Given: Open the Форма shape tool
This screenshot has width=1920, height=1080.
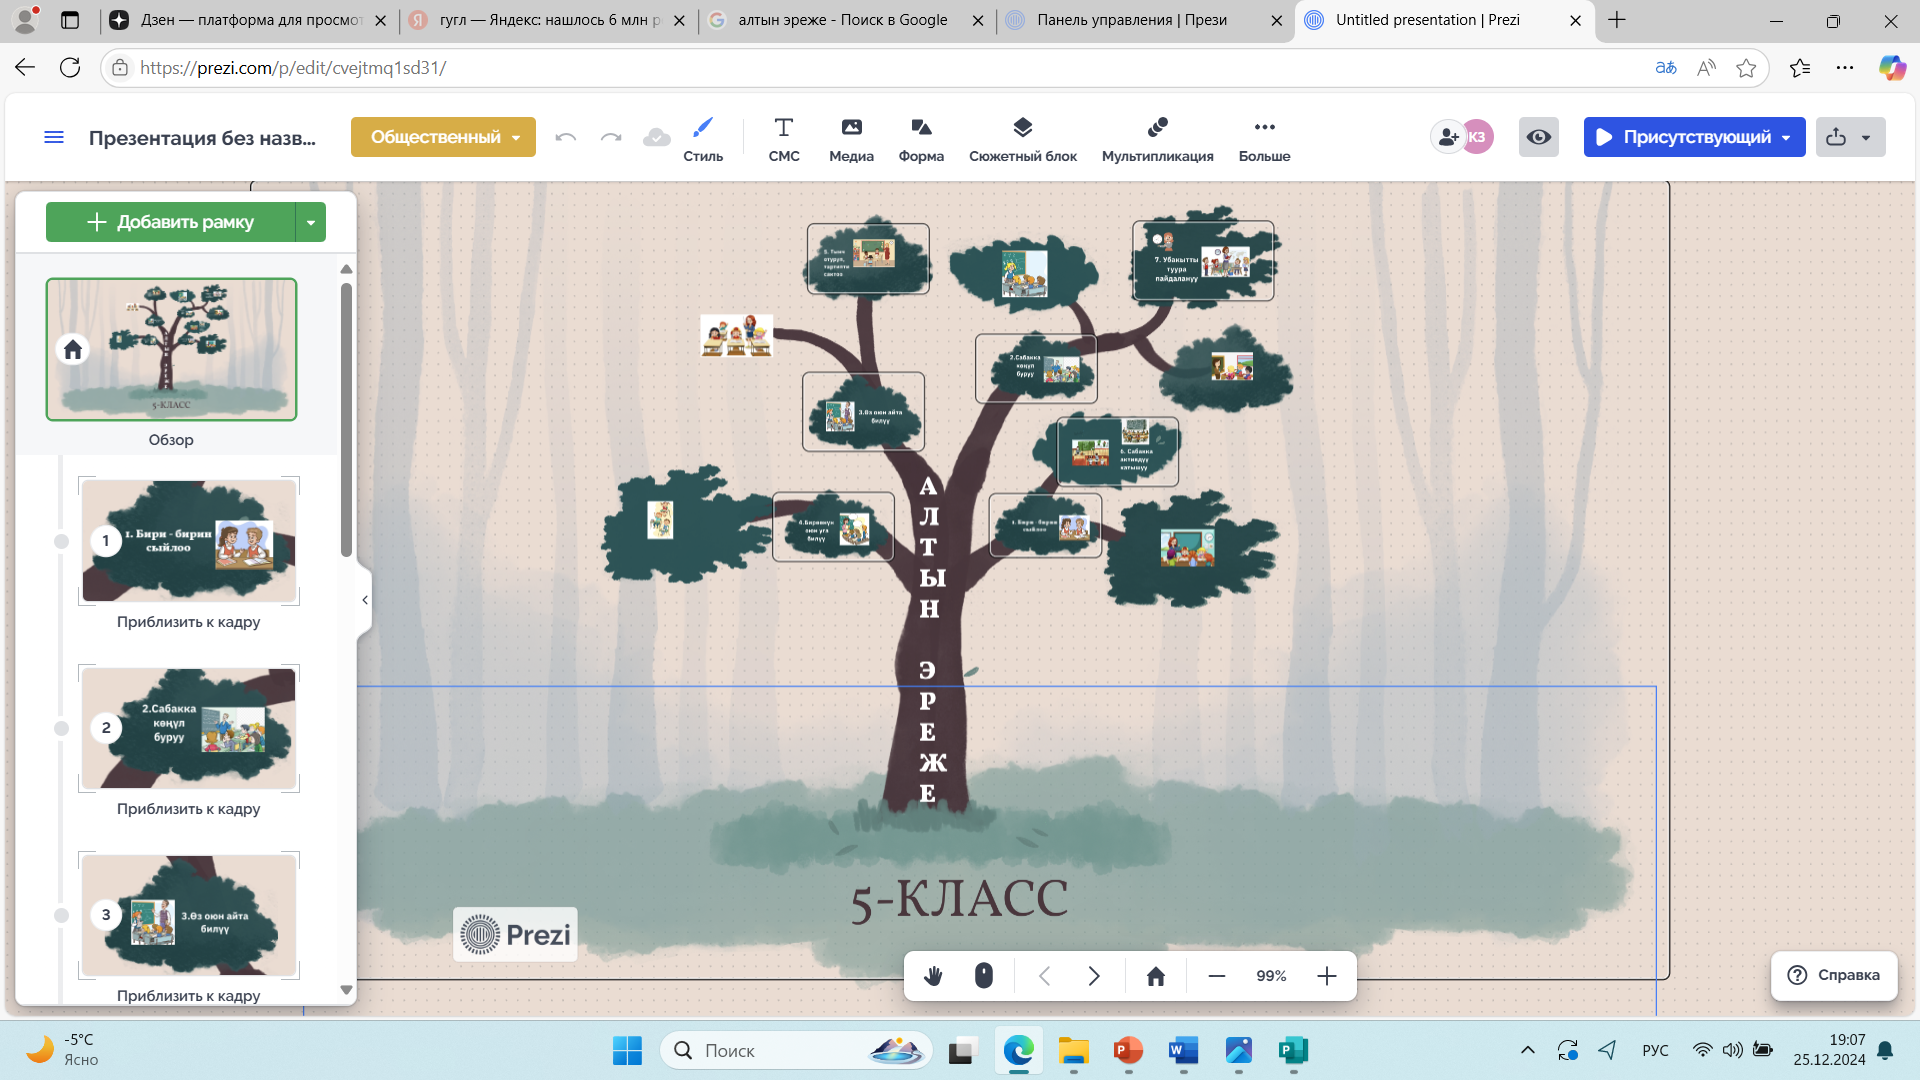Looking at the screenshot, I should click(x=921, y=139).
